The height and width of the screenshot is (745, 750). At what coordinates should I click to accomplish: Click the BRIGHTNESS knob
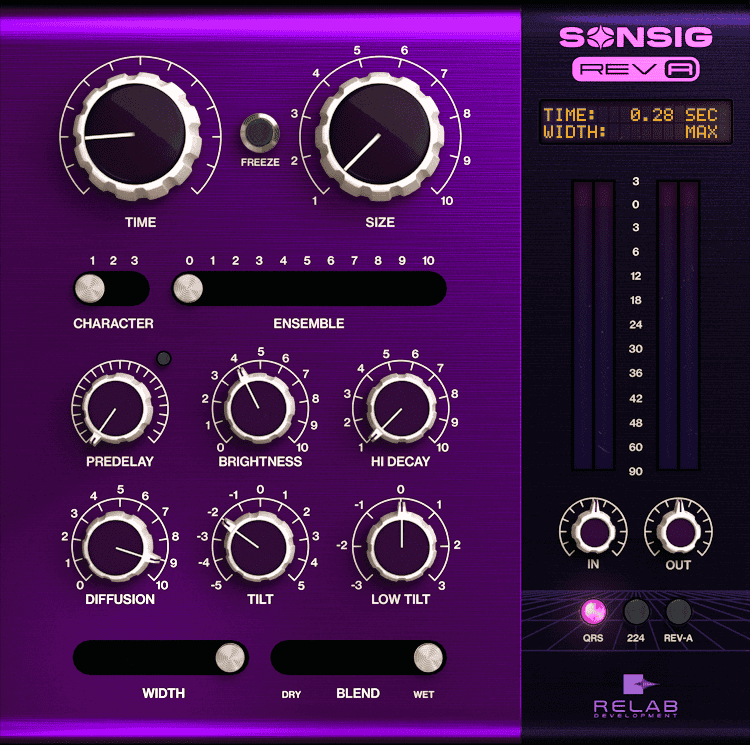[259, 409]
